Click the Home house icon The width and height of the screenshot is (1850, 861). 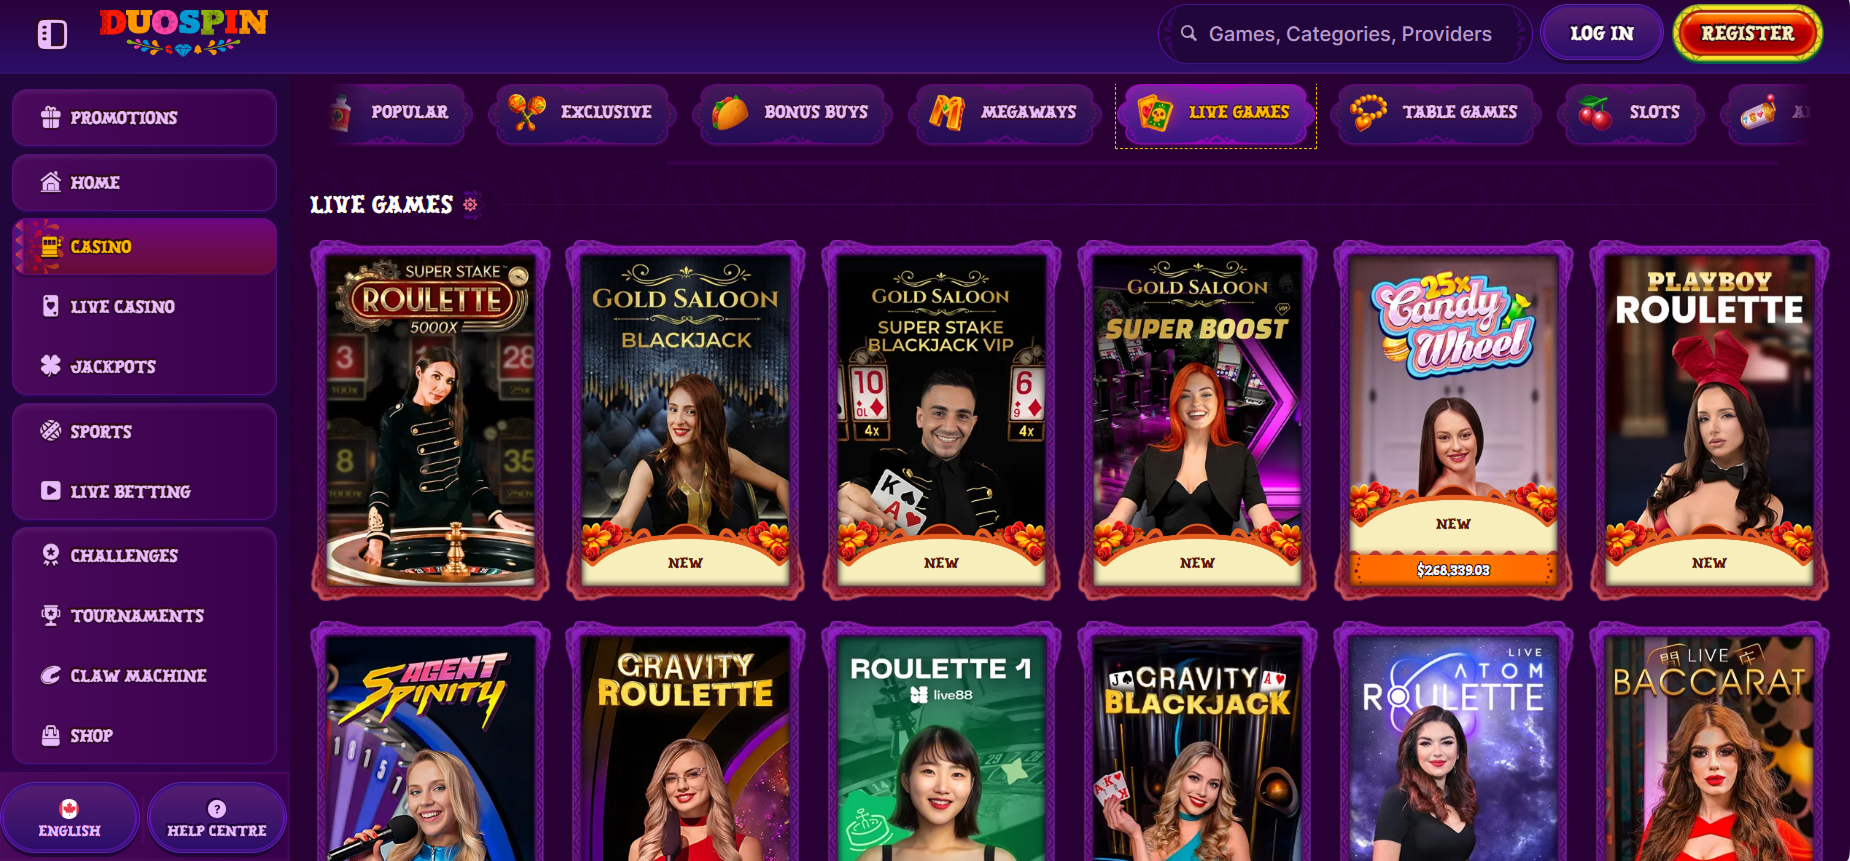tap(51, 182)
